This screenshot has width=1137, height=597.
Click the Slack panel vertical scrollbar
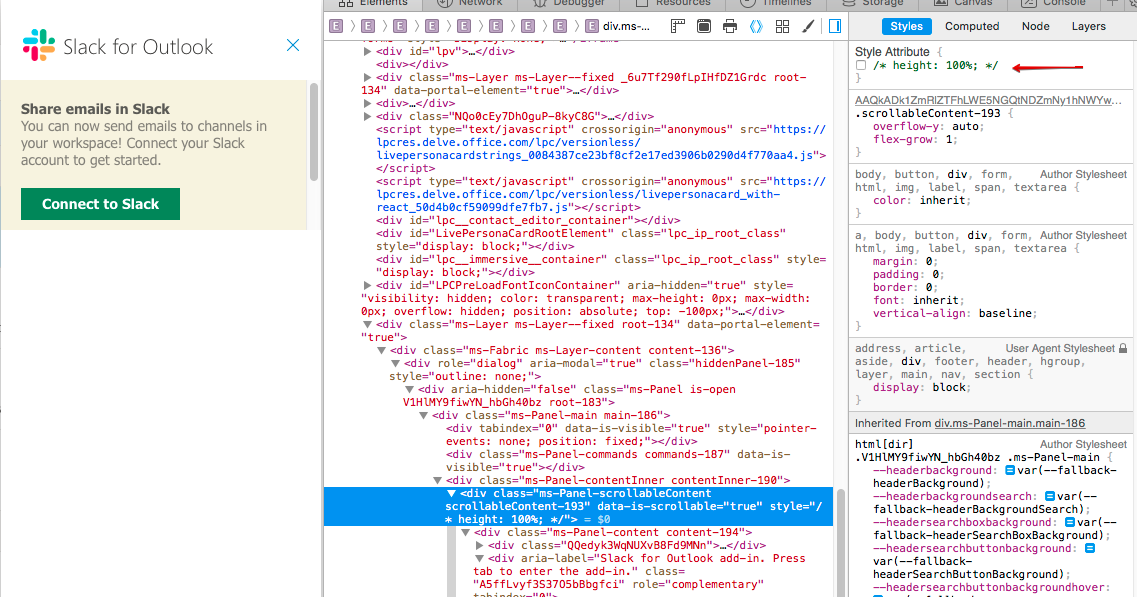314,132
